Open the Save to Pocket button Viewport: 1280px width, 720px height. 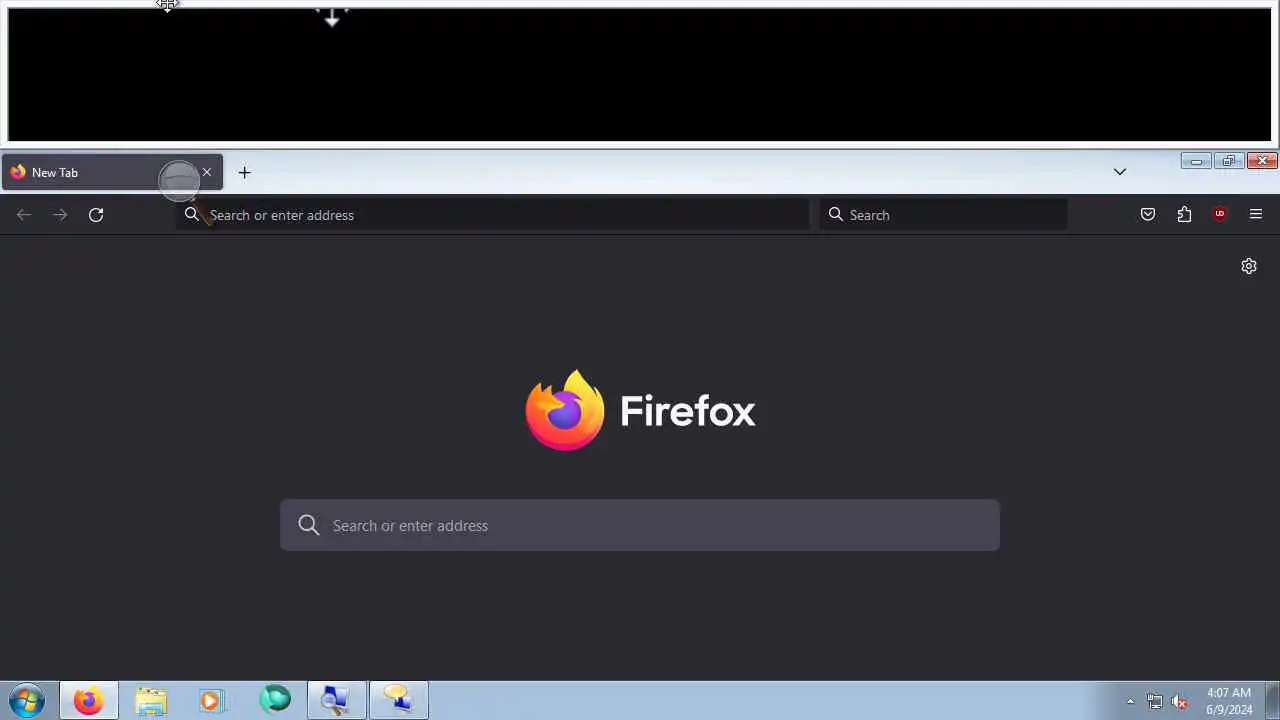1148,214
